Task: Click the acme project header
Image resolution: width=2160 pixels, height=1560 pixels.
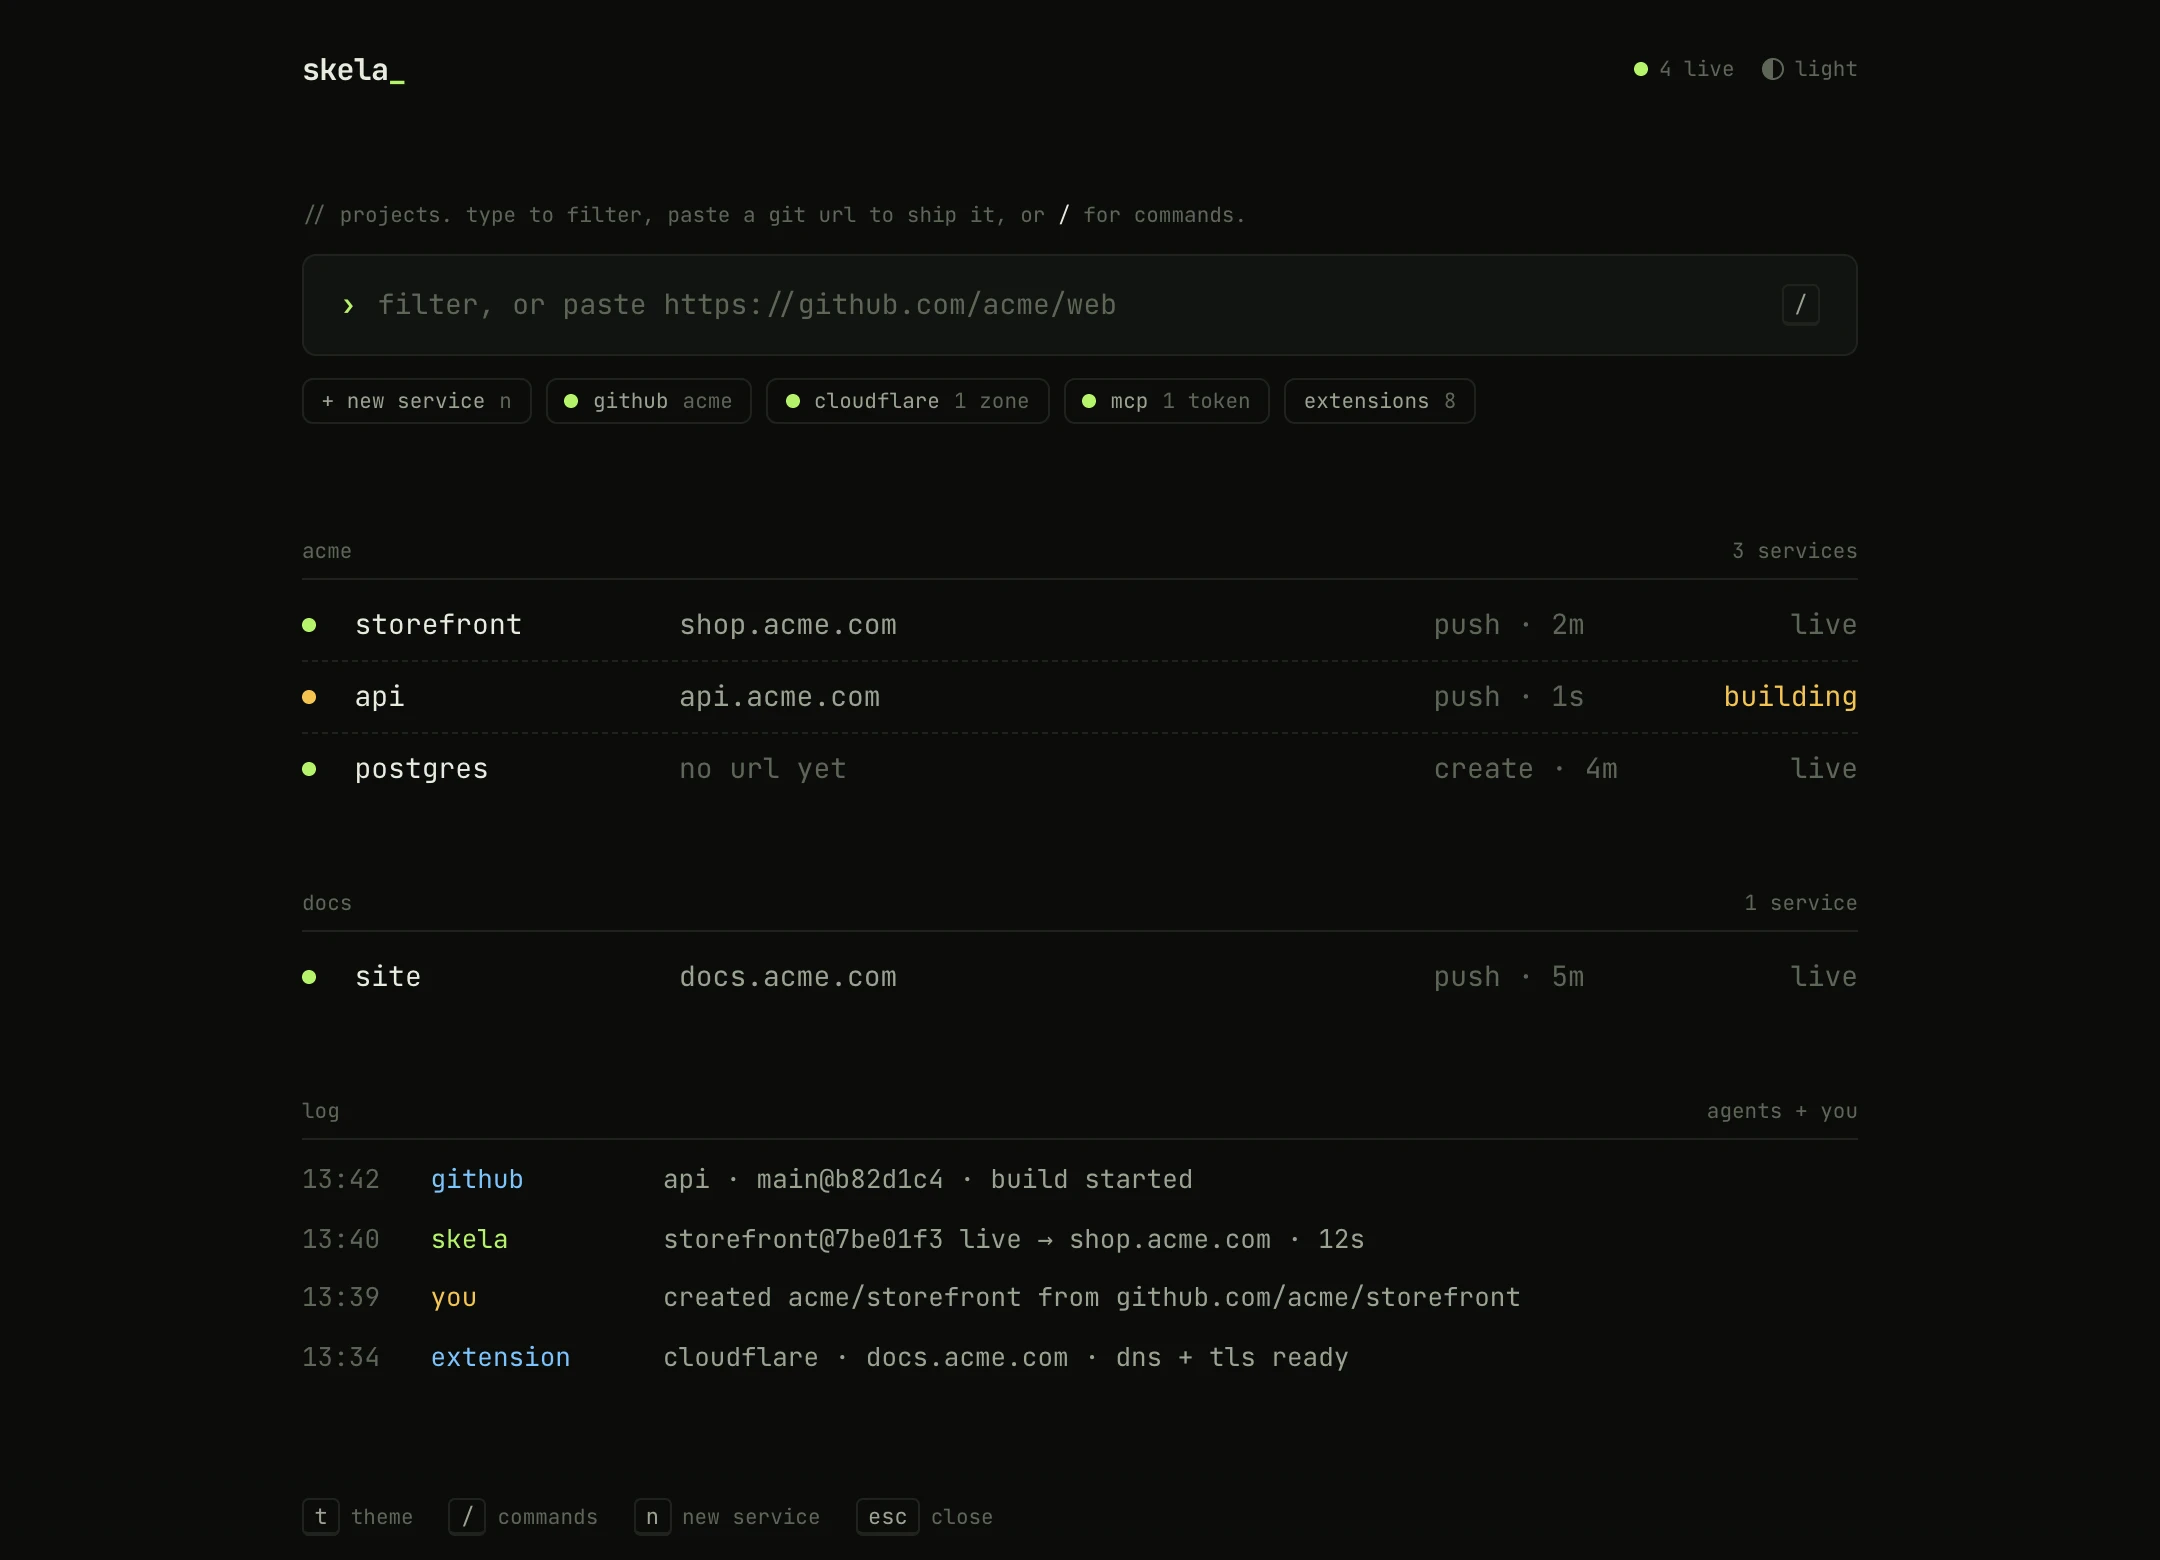Action: 327,551
